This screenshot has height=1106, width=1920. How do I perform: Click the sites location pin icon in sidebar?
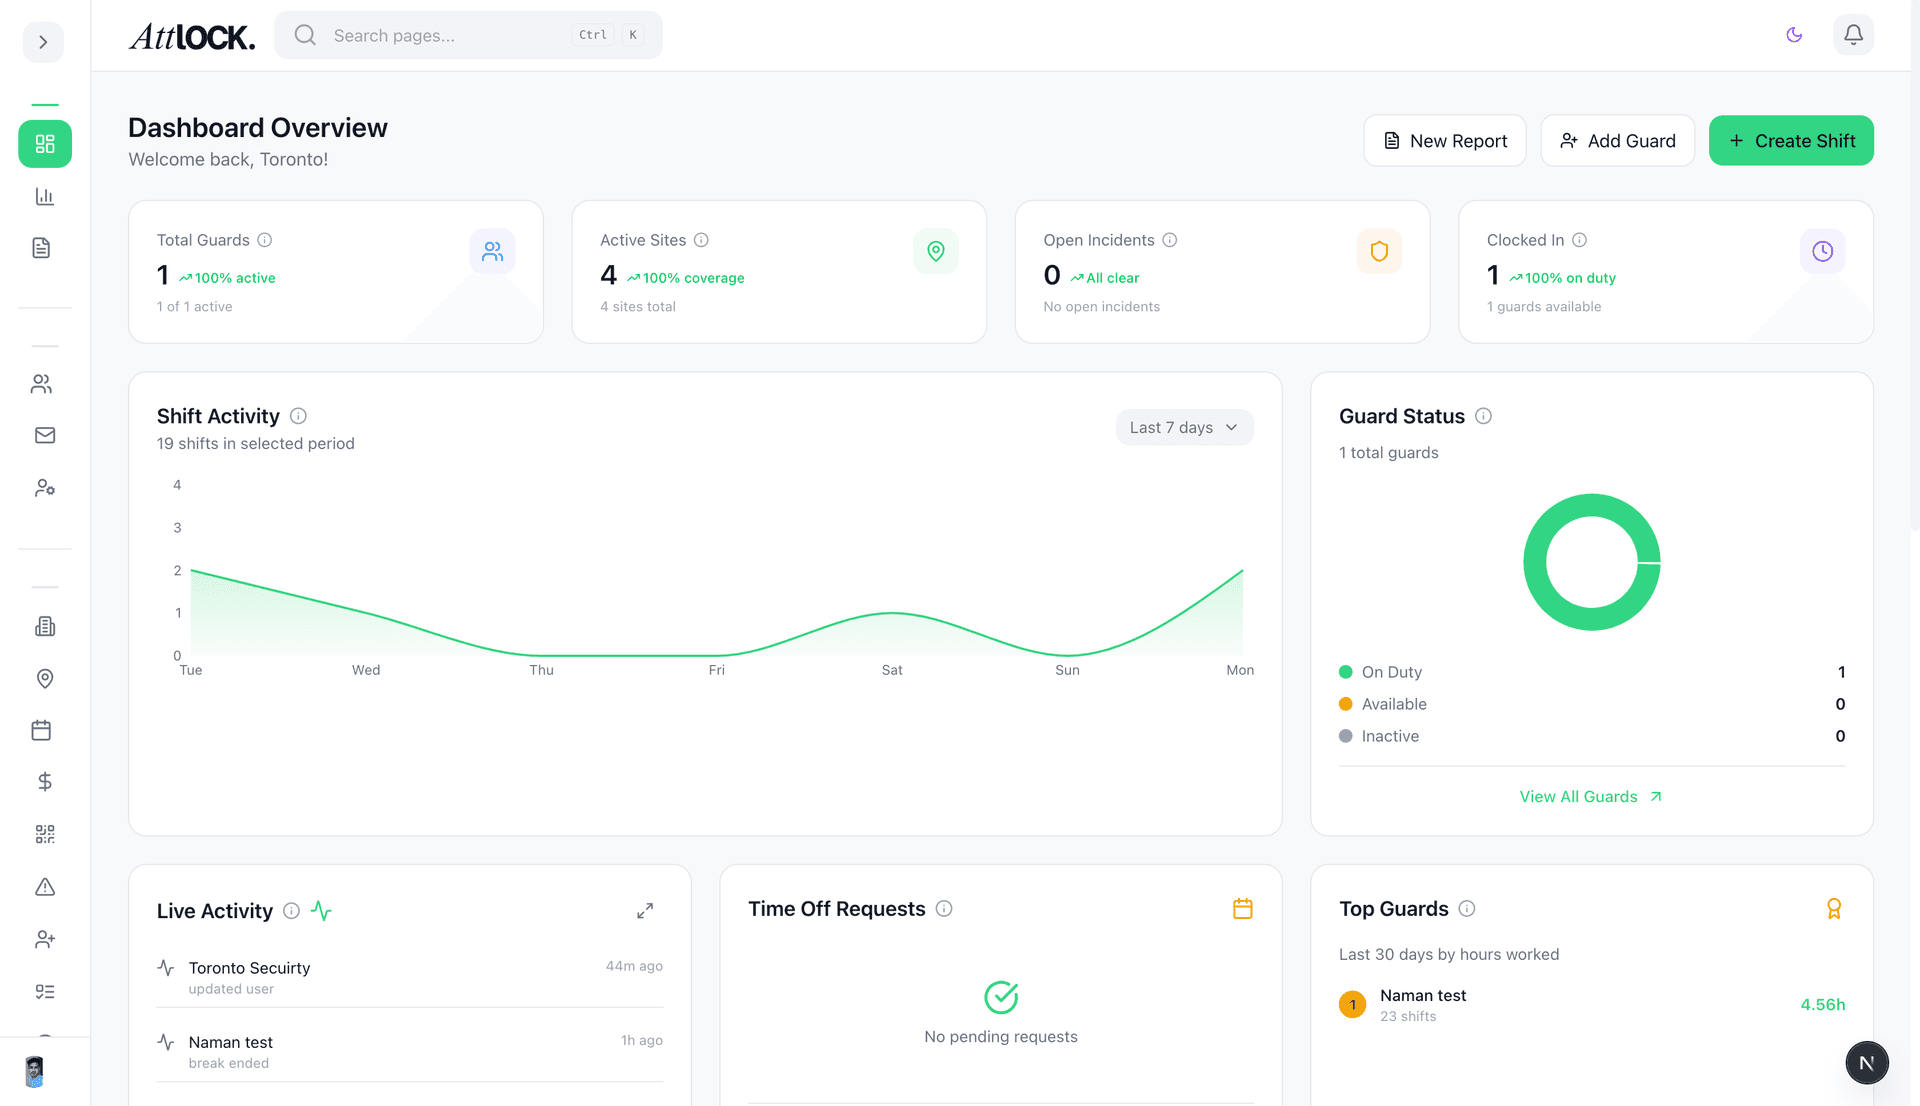pyautogui.click(x=44, y=679)
